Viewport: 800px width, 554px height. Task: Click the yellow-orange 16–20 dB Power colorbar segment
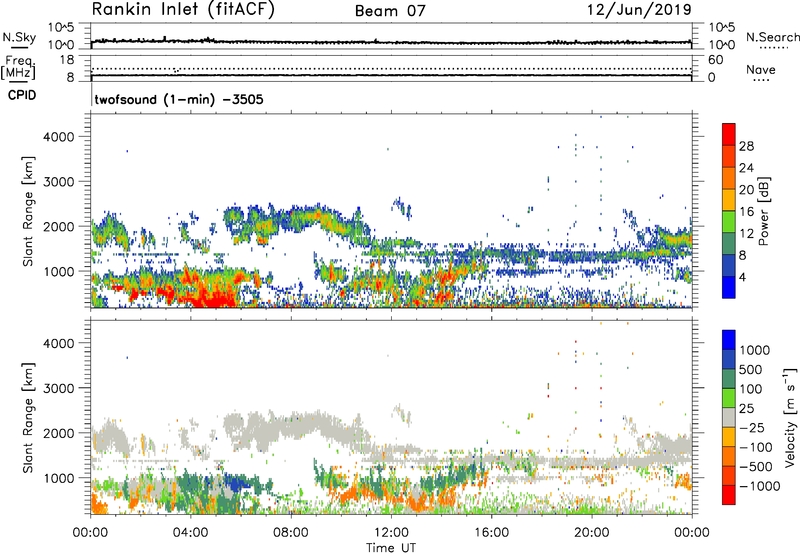(x=729, y=199)
